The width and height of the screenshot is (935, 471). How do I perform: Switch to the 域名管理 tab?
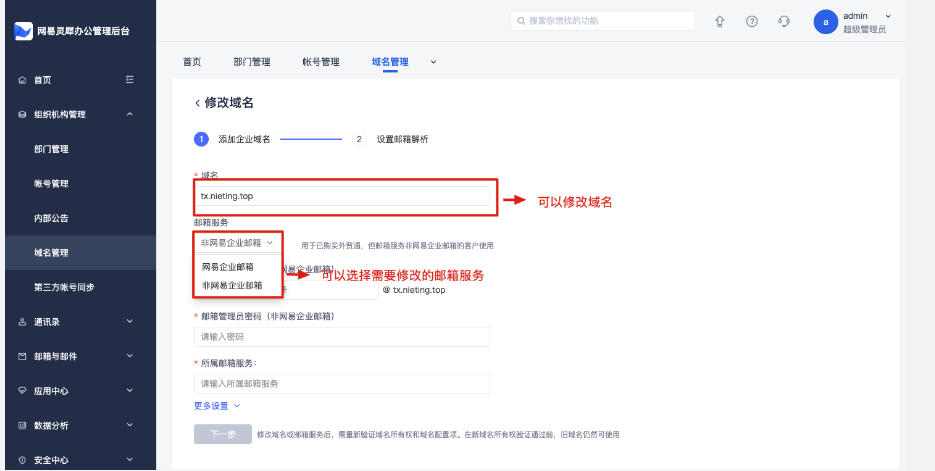click(x=390, y=62)
